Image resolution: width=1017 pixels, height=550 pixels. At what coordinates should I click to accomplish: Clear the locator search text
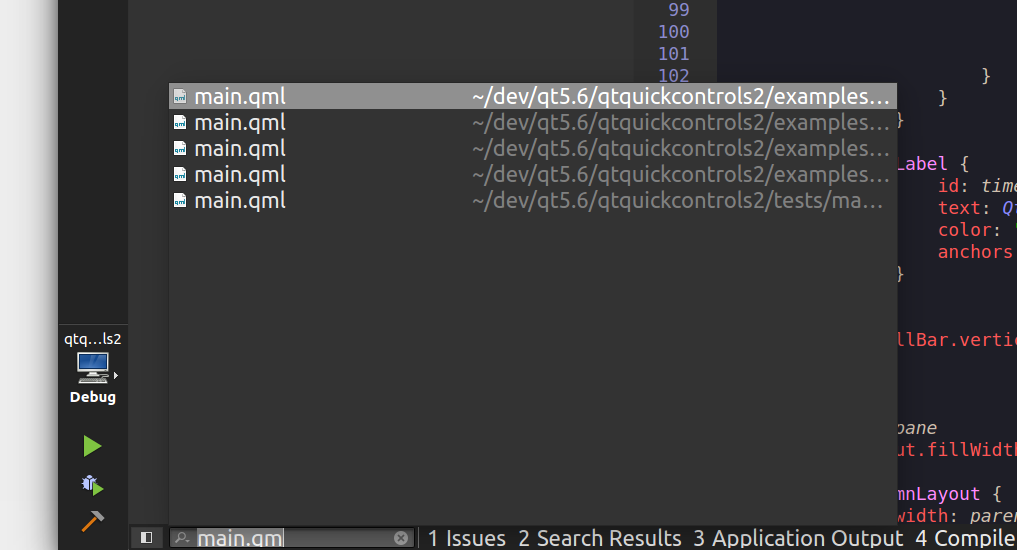coord(401,538)
